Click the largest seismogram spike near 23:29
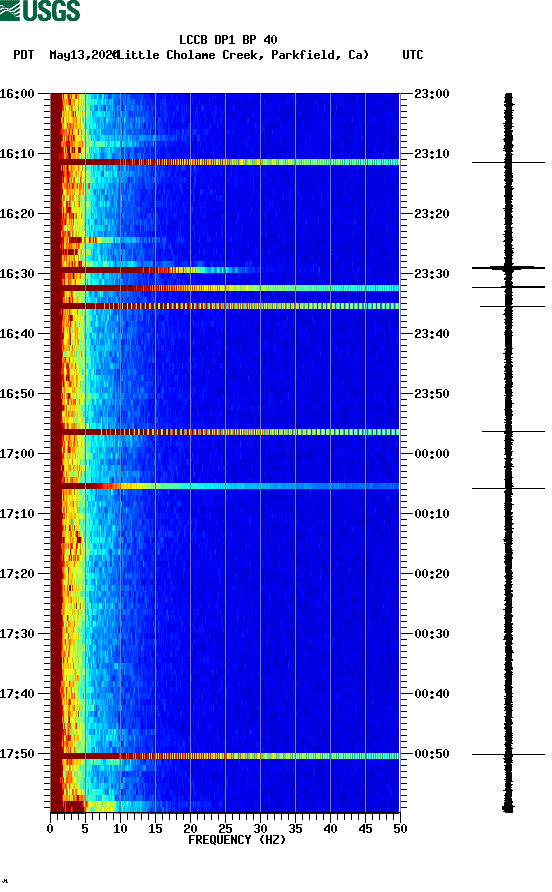Viewport: 552px width, 892px height. 508,267
